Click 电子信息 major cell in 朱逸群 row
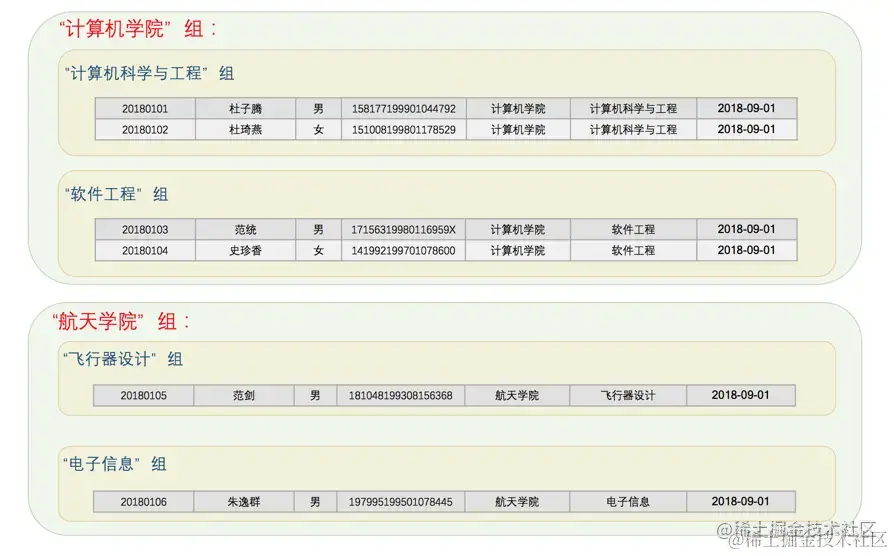 pos(628,502)
